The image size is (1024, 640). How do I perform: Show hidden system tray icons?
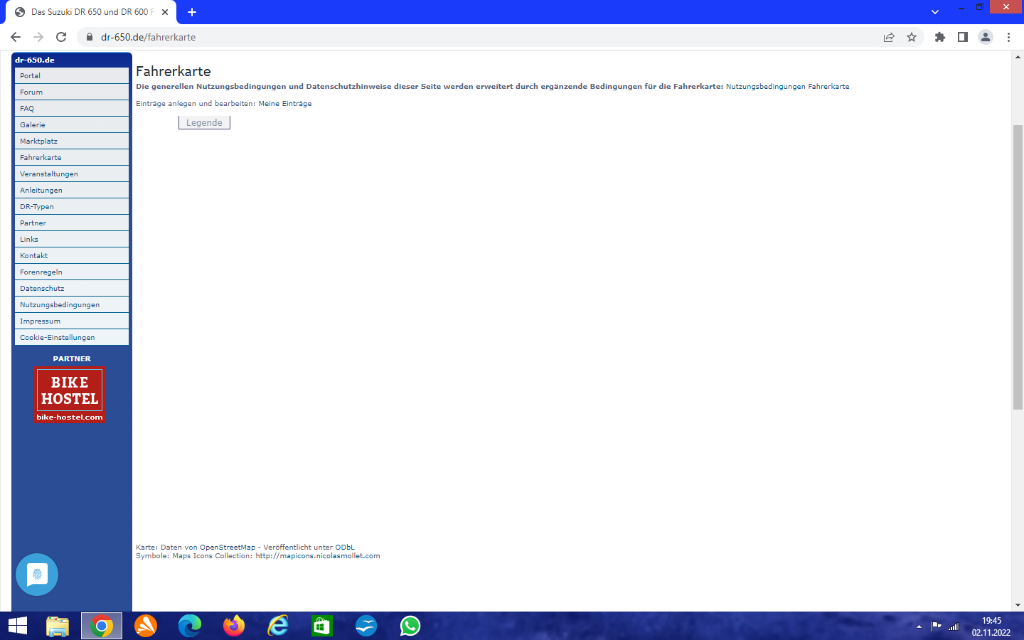918,626
